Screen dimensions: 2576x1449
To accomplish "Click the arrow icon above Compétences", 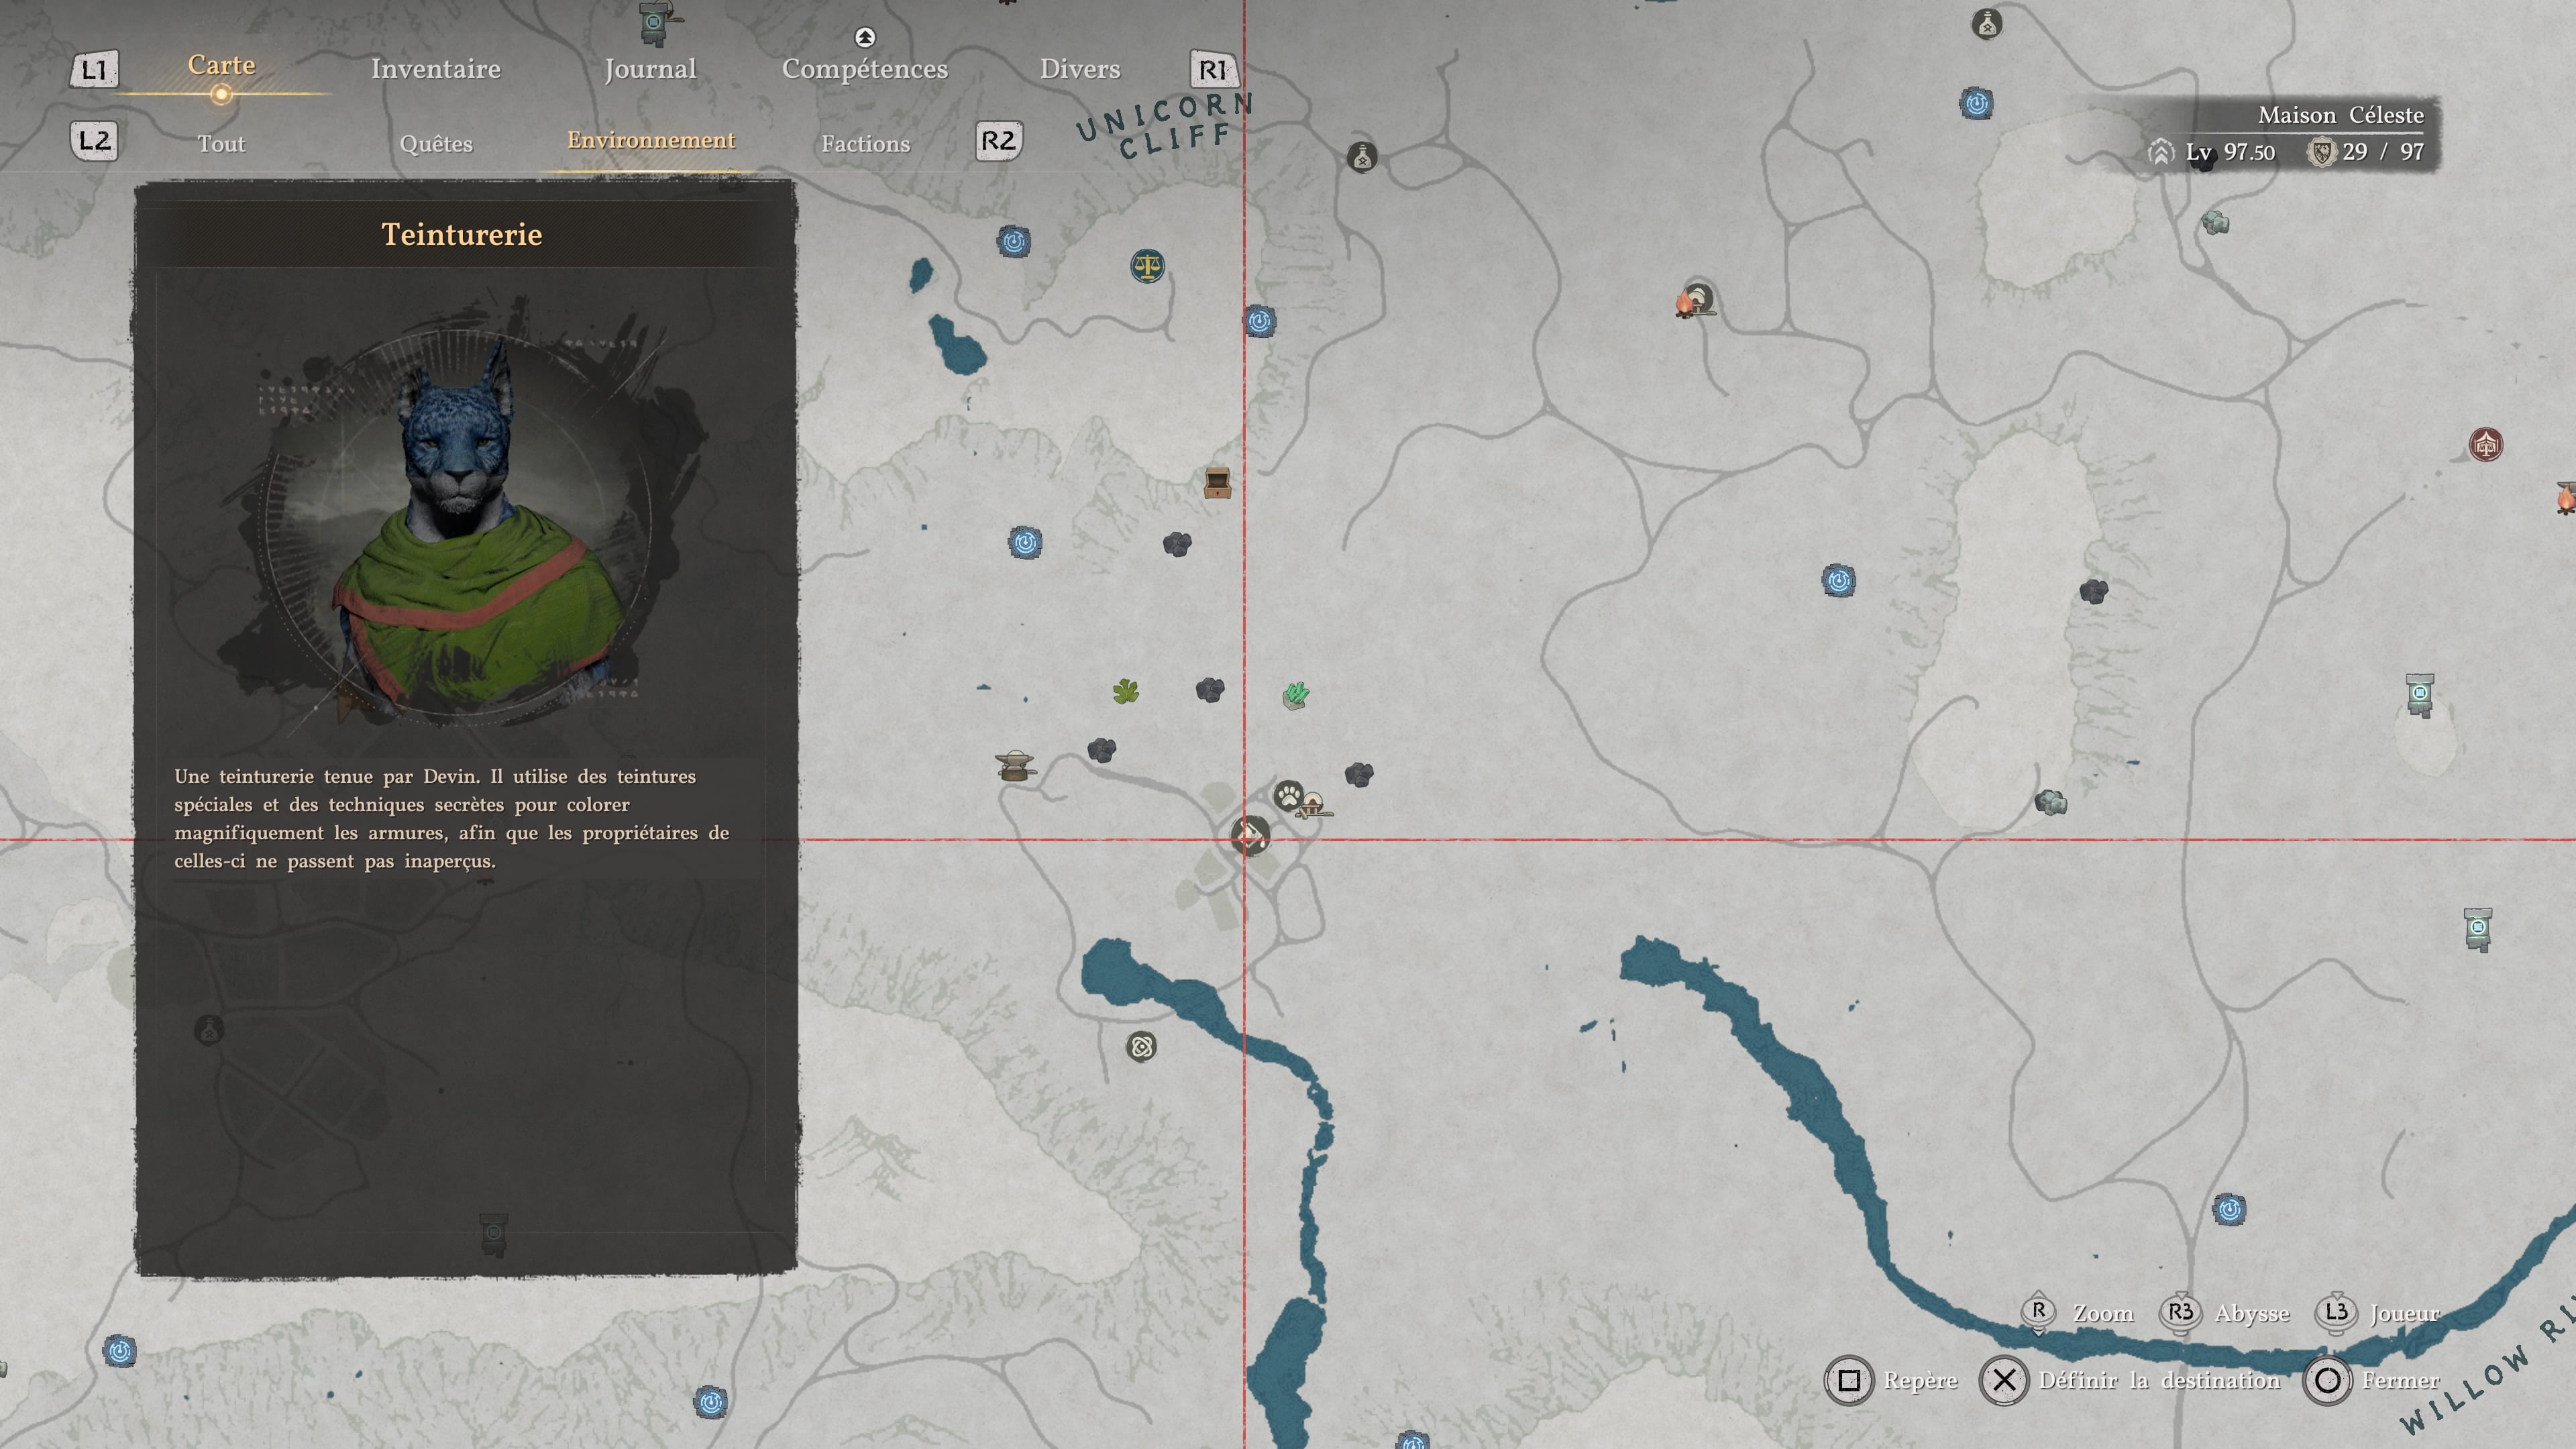I will (865, 37).
